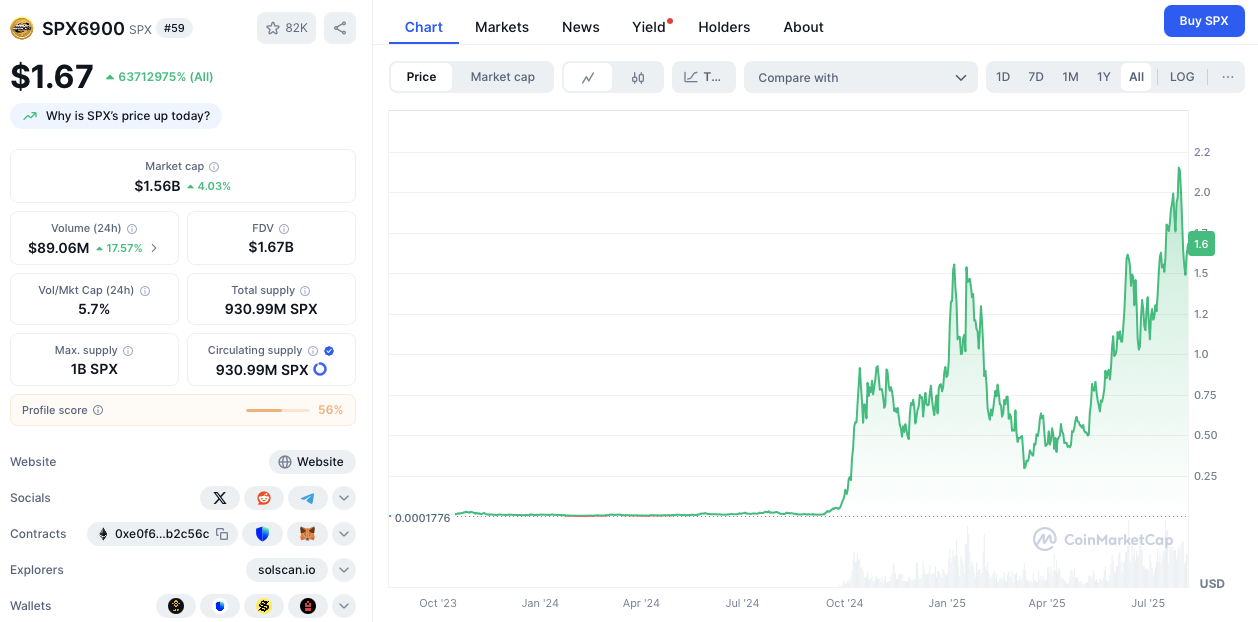The height and width of the screenshot is (622, 1258).
Task: Expand more Socials links
Action: click(344, 498)
